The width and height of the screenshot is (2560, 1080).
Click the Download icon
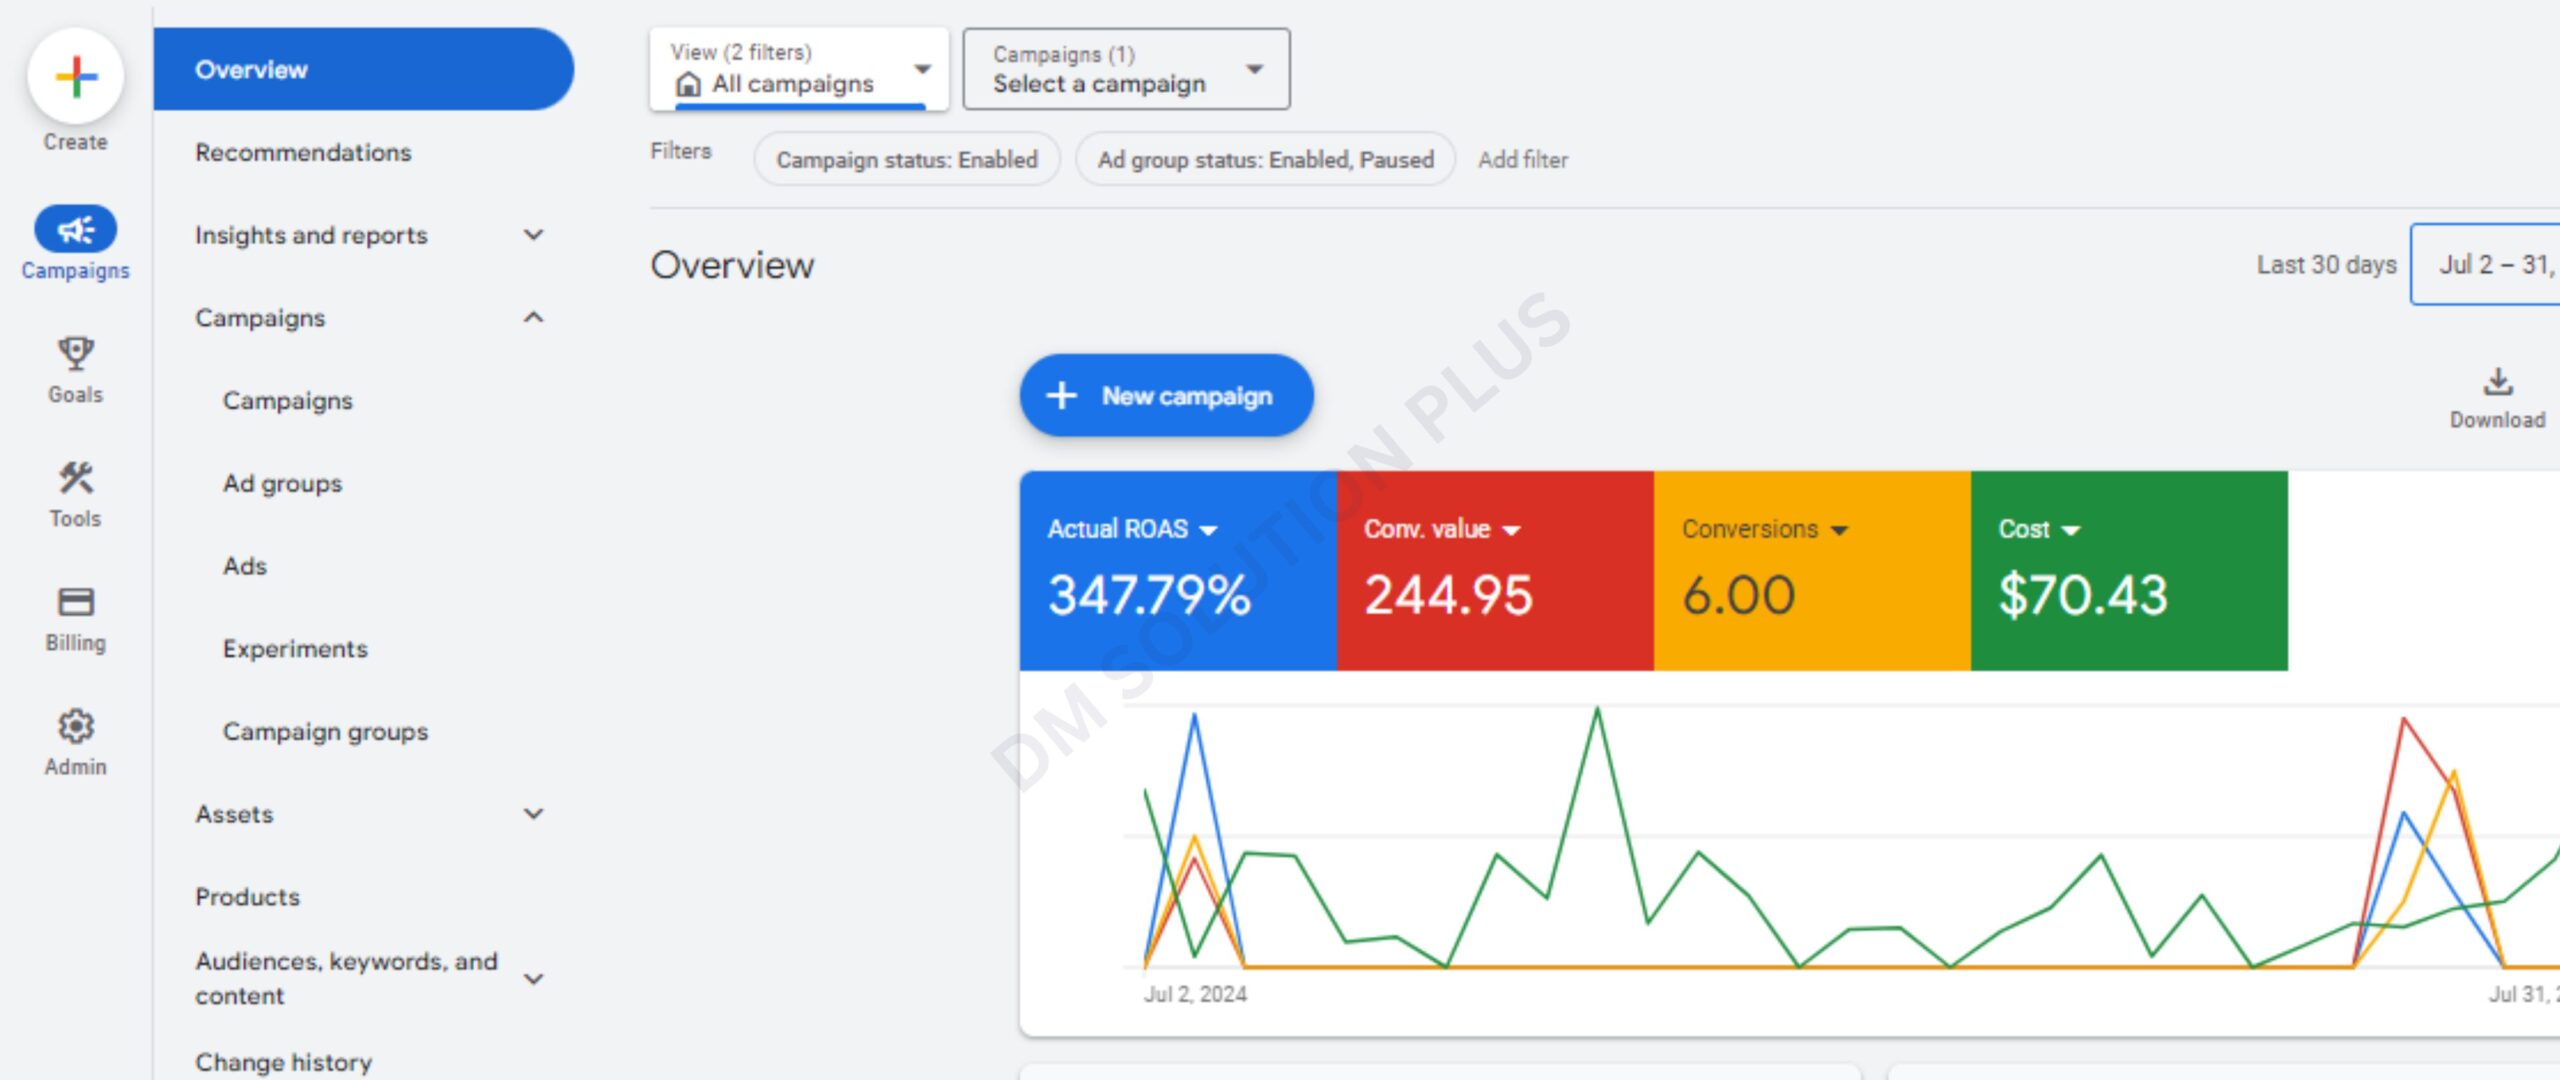click(x=2497, y=383)
